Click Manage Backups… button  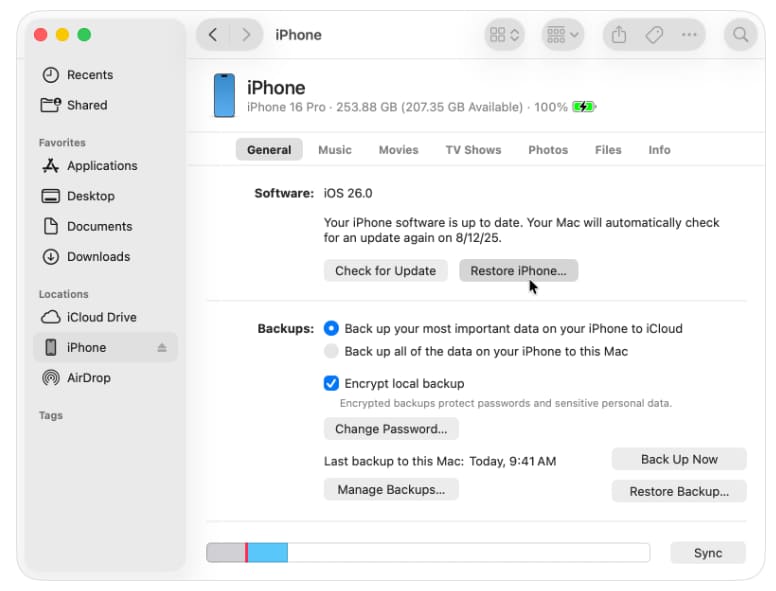tap(391, 490)
